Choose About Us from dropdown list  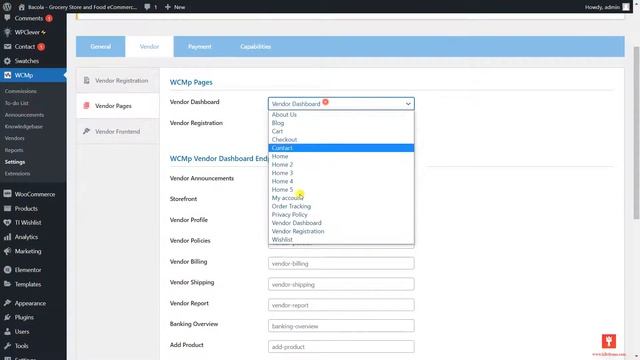[341, 114]
